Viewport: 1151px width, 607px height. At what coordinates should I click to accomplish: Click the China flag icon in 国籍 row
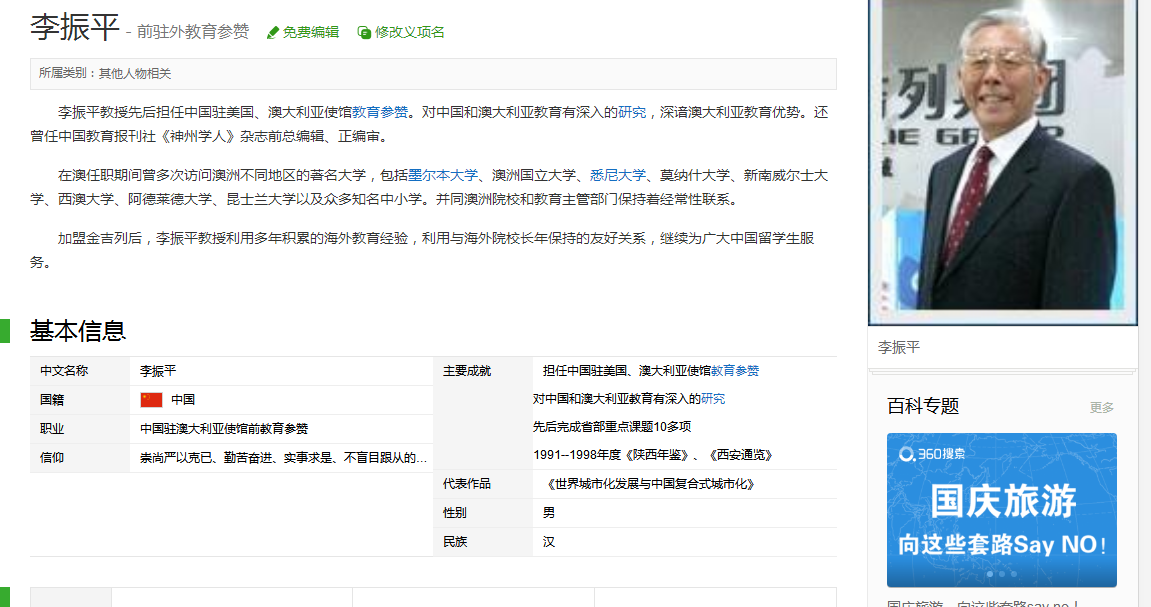151,400
